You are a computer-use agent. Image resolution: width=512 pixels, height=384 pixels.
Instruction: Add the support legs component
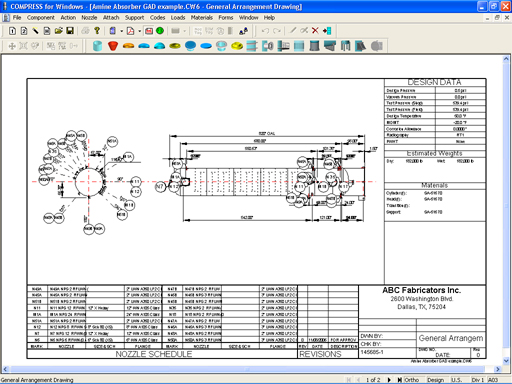pos(345,46)
